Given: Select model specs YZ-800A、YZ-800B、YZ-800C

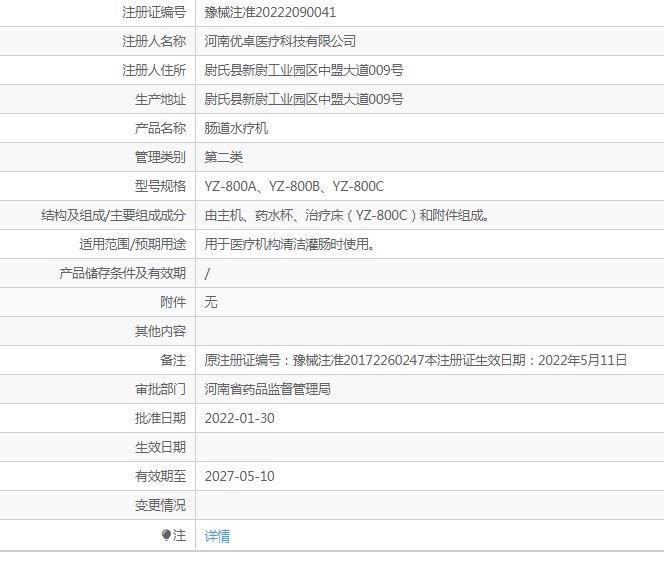Looking at the screenshot, I should (294, 186).
